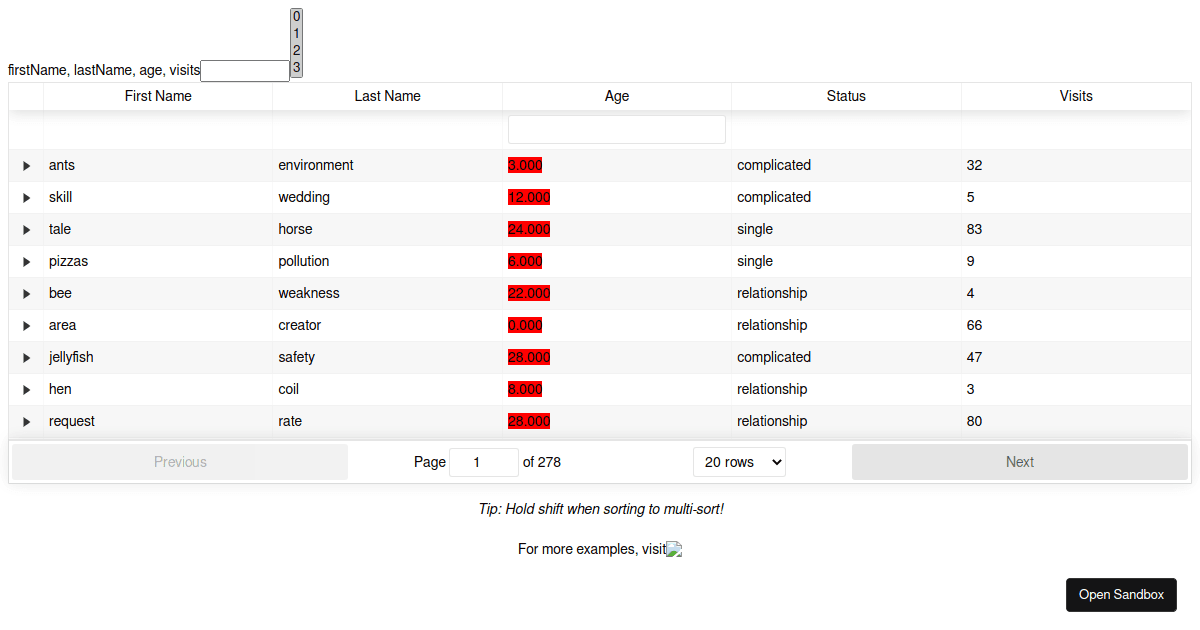Expand the jellyfish safety row
The height and width of the screenshot is (630, 1200).
tap(27, 358)
